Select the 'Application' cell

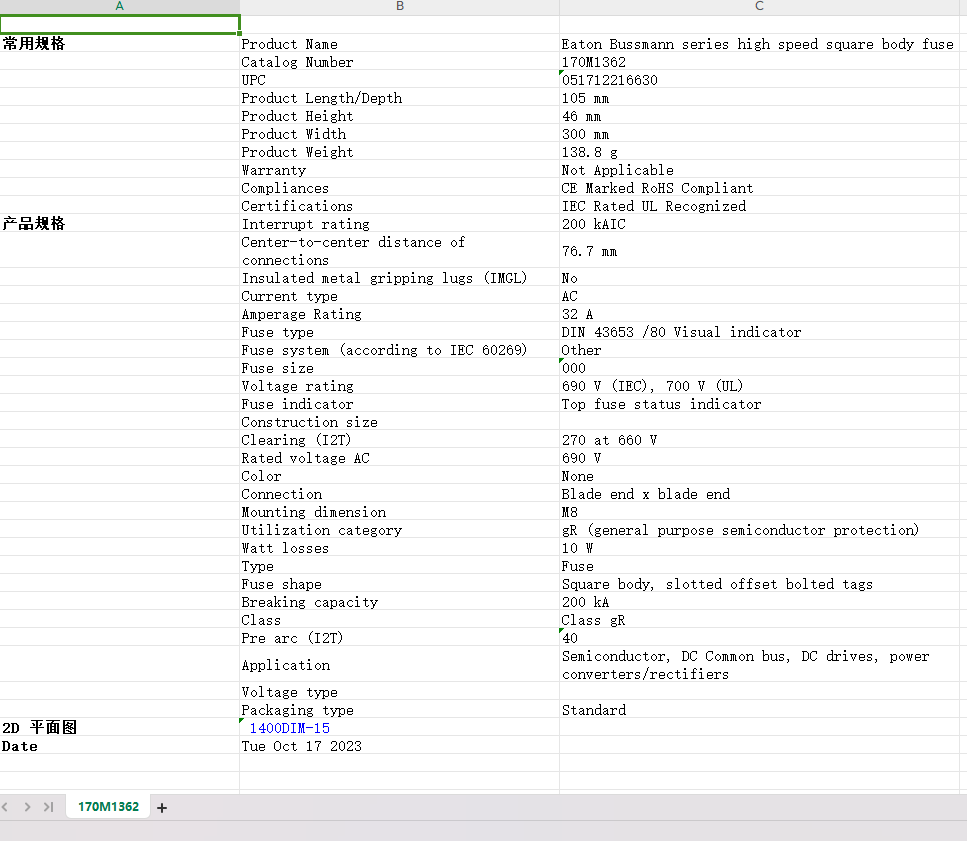pyautogui.click(x=400, y=665)
